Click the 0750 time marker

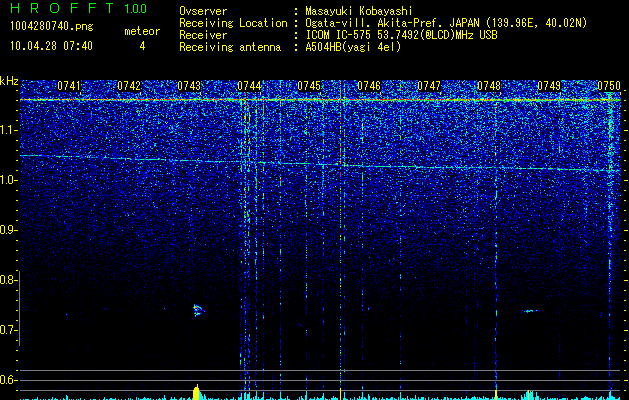click(609, 86)
